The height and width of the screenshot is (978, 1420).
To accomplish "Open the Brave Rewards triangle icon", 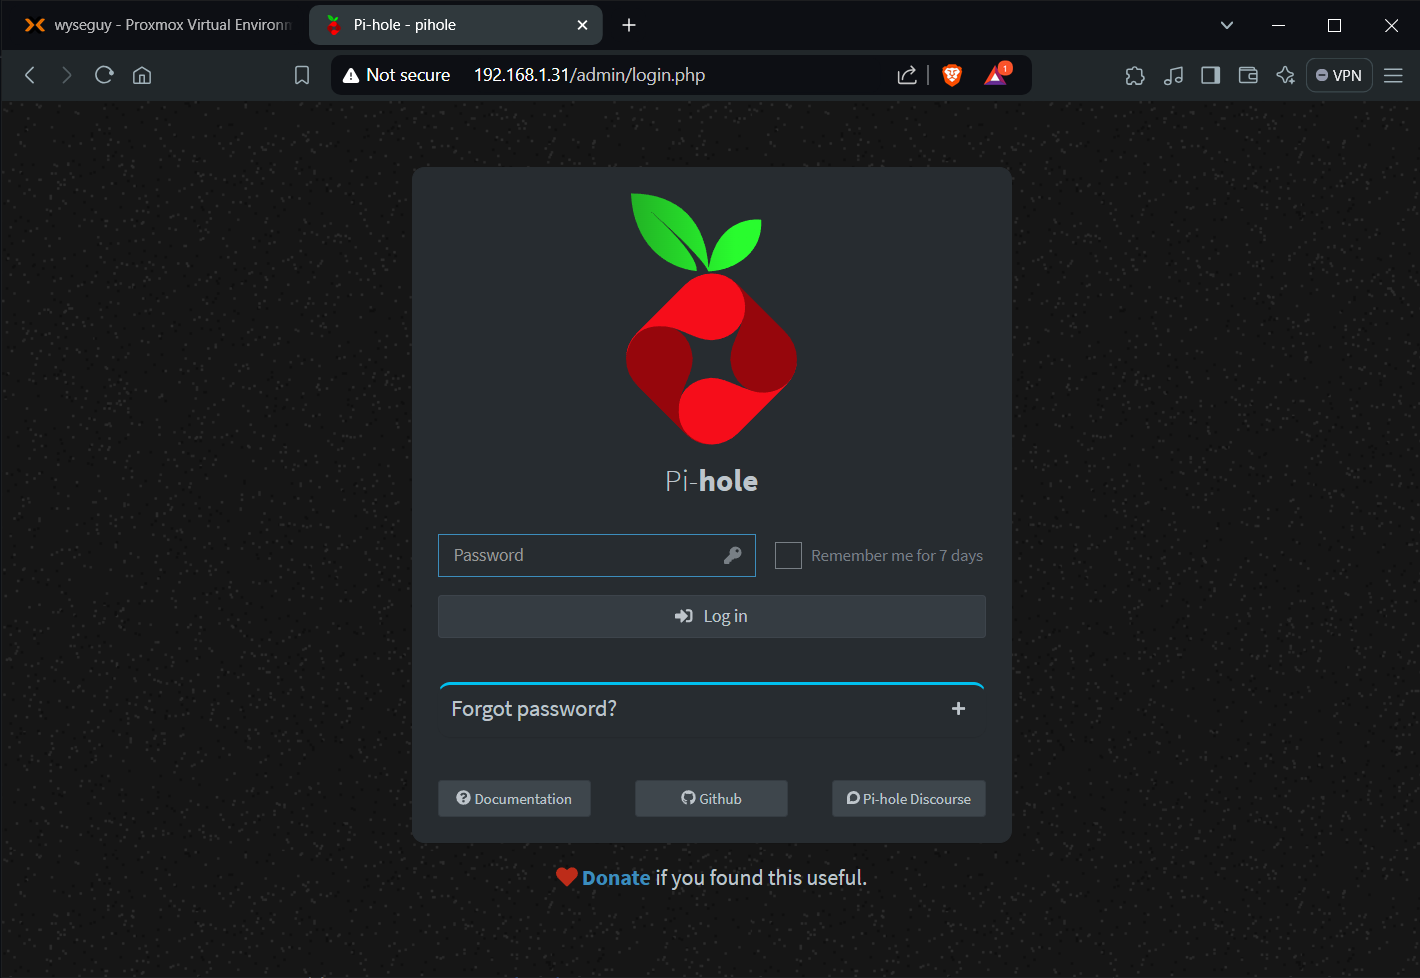I will click(997, 74).
